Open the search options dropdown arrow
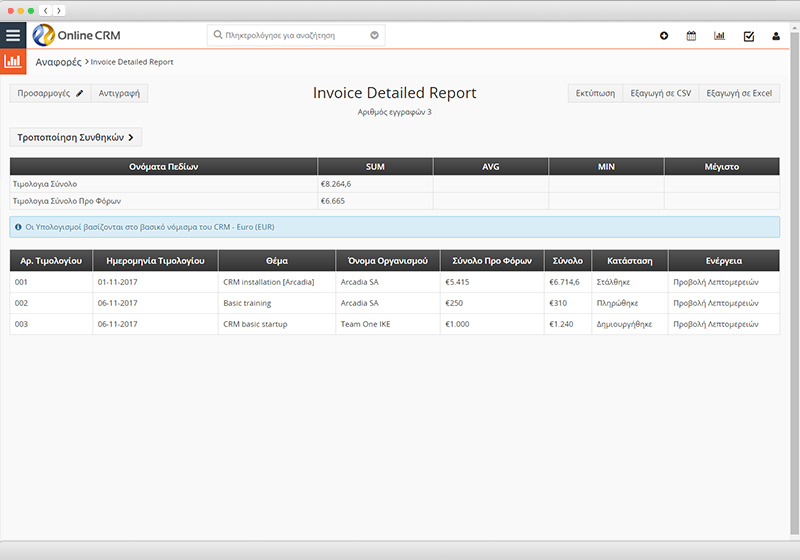The image size is (800, 560). (x=374, y=35)
